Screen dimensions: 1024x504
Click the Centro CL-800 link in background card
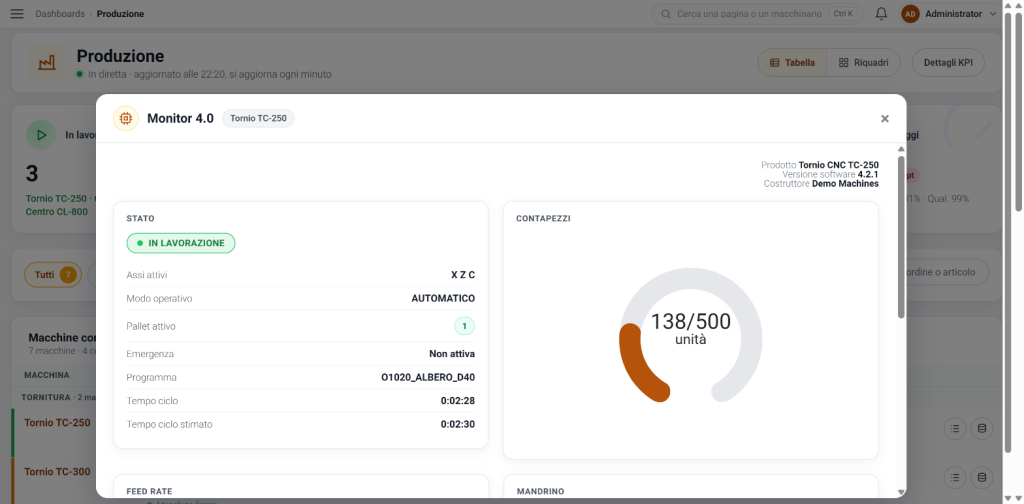[56, 212]
